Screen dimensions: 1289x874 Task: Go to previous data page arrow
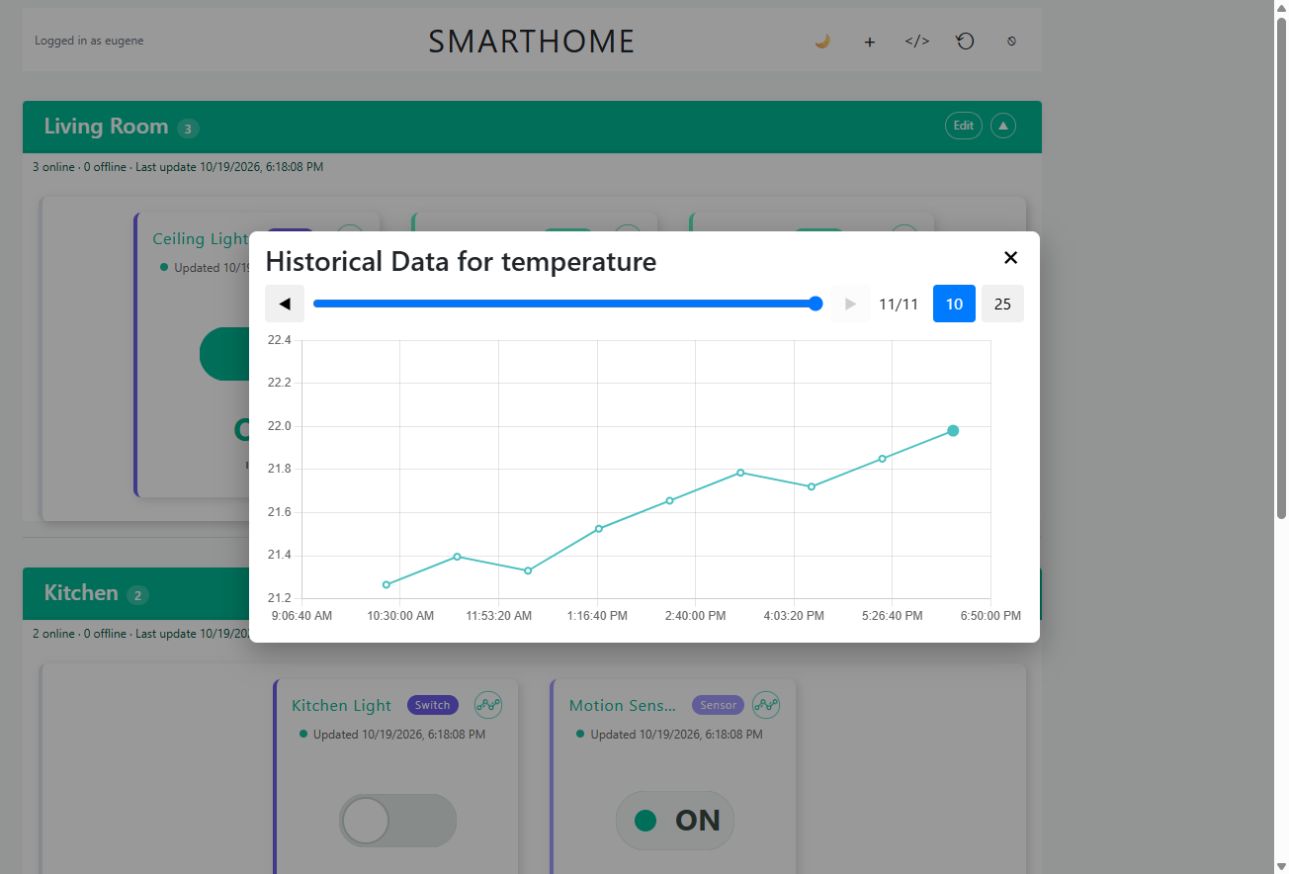[285, 304]
